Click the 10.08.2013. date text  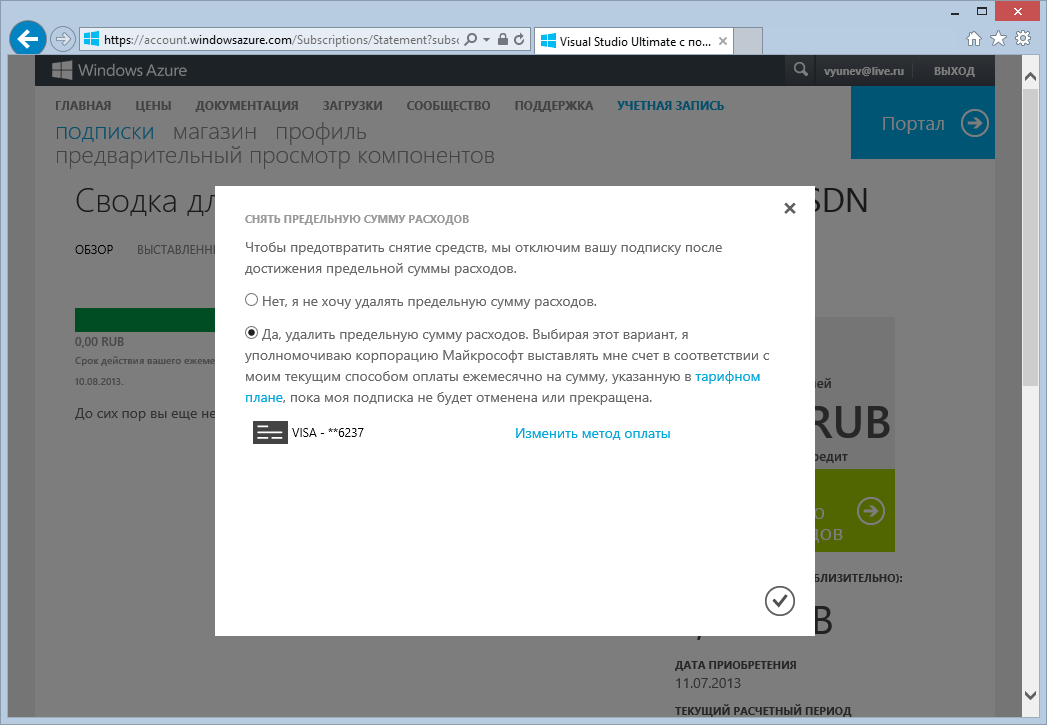[99, 382]
